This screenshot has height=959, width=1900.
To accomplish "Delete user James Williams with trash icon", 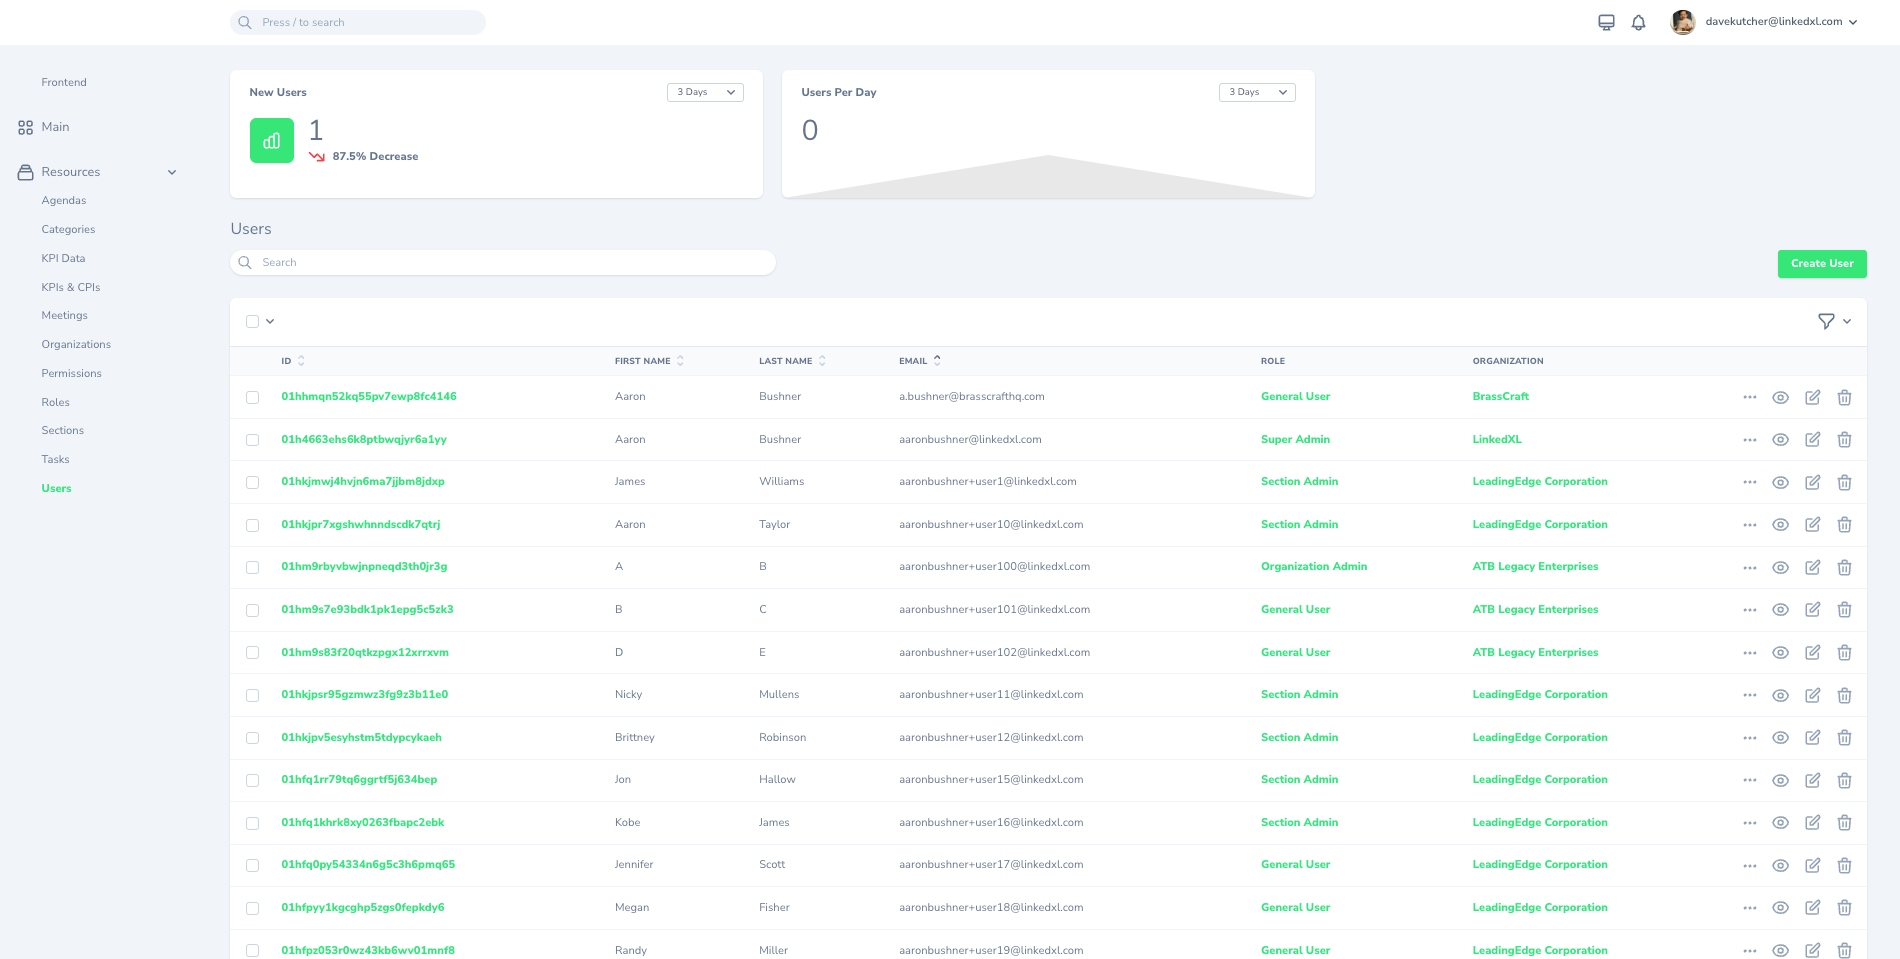I will click(1844, 482).
